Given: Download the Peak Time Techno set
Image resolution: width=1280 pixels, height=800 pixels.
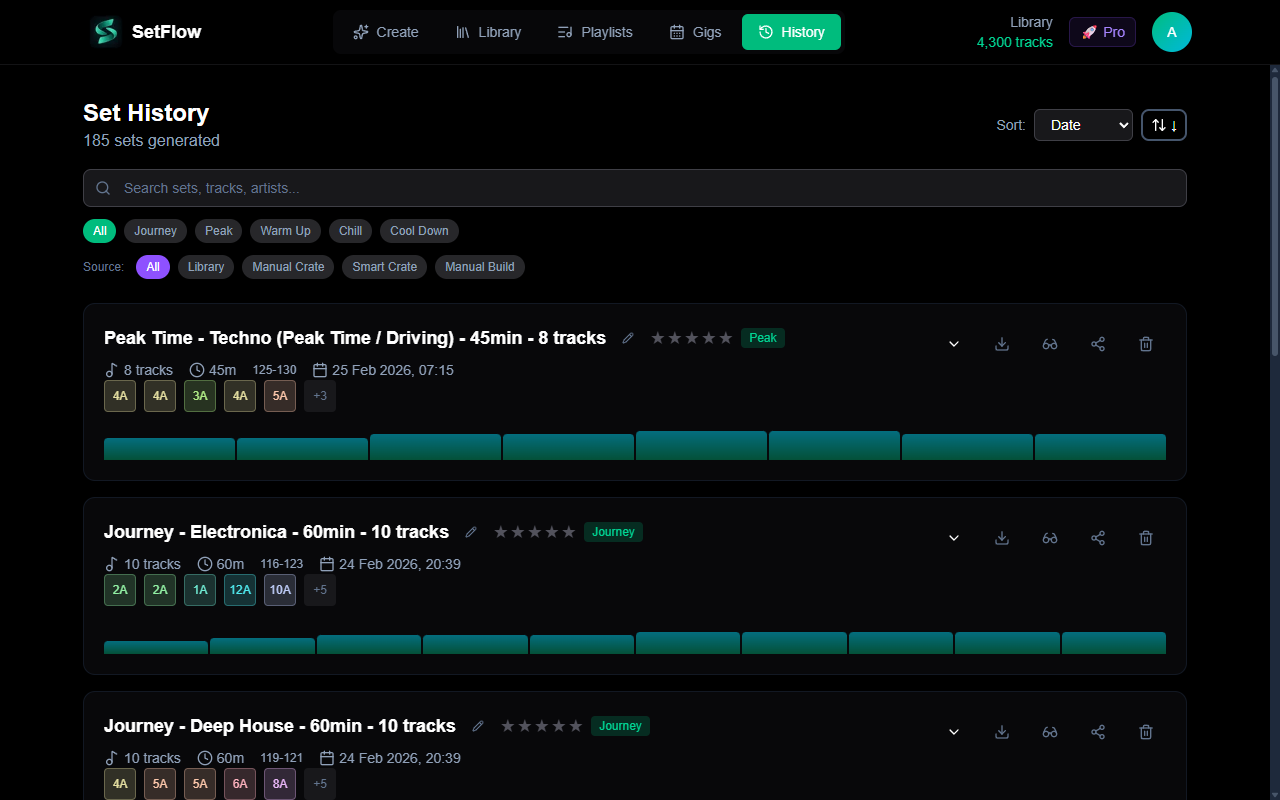Looking at the screenshot, I should (1001, 343).
